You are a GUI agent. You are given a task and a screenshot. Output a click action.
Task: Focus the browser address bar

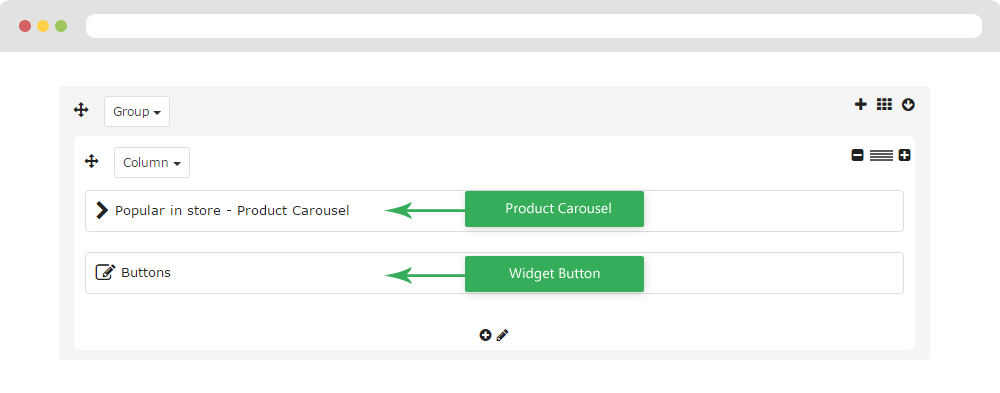[534, 26]
